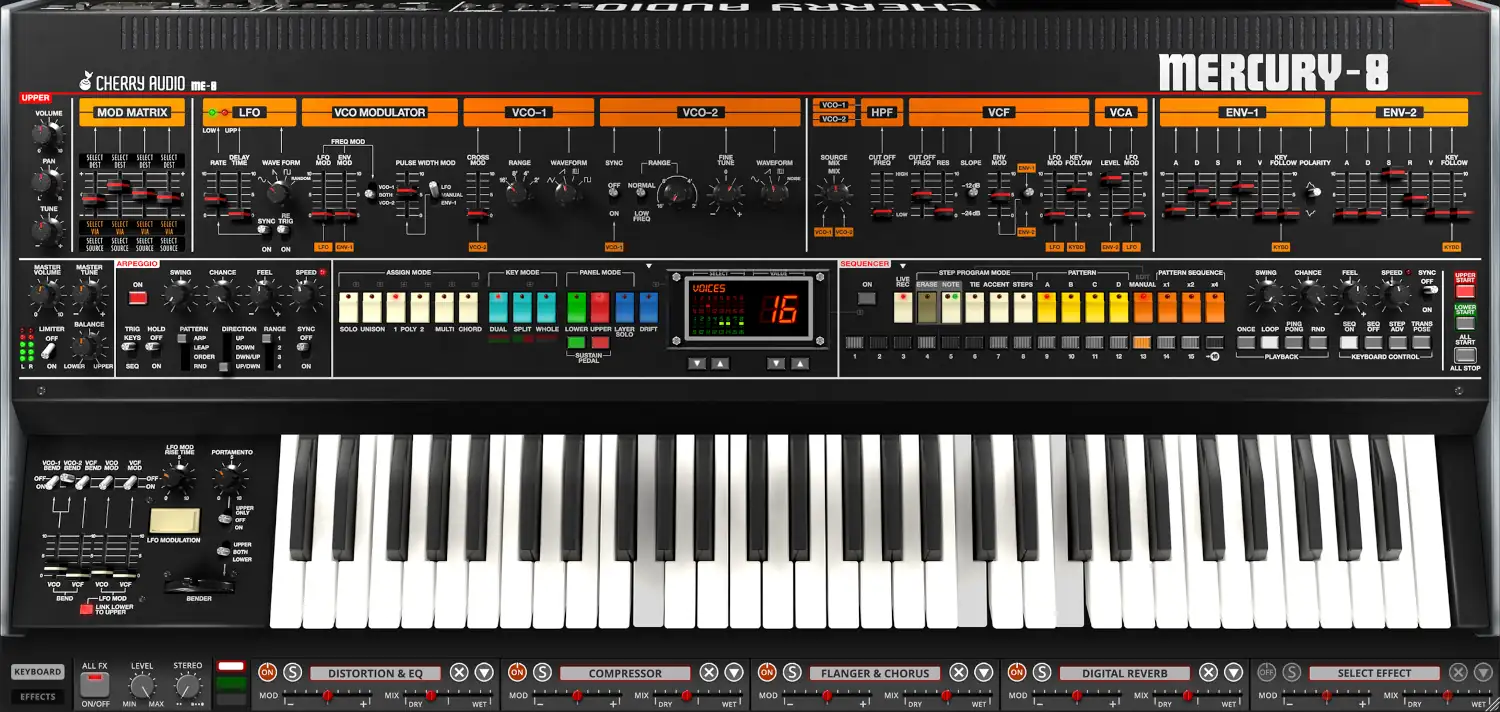Switch to the Effects view tab
The height and width of the screenshot is (712, 1500).
coord(38,697)
